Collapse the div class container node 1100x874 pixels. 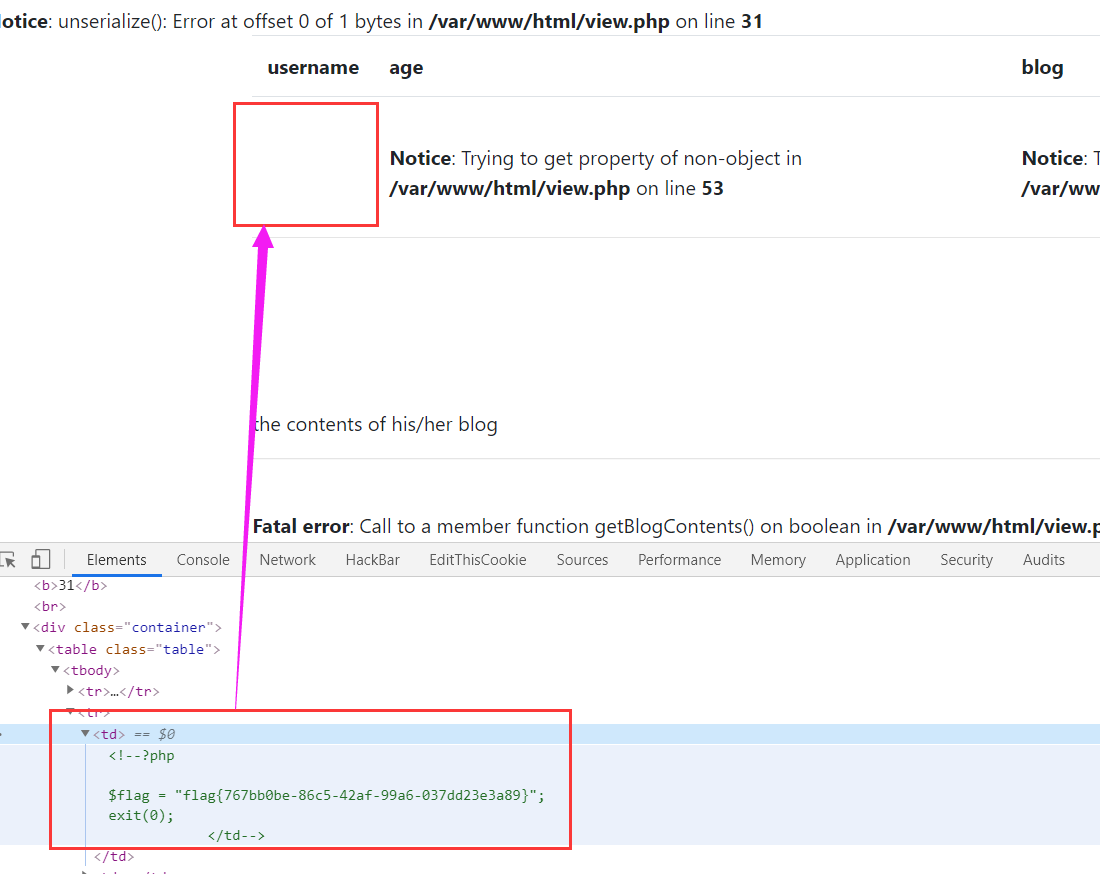pos(25,626)
